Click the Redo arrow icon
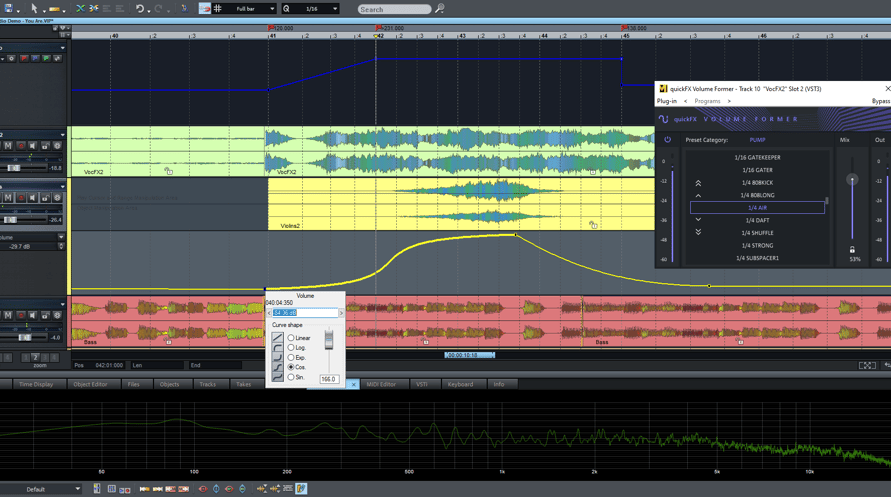The image size is (891, 497). [159, 9]
